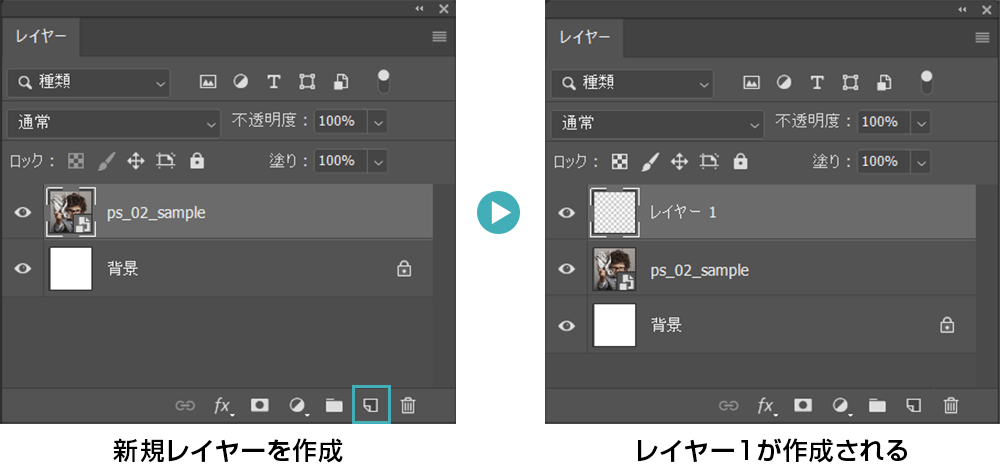This screenshot has width=1000, height=465.
Task: Create new layer in right panel
Action: click(x=915, y=405)
